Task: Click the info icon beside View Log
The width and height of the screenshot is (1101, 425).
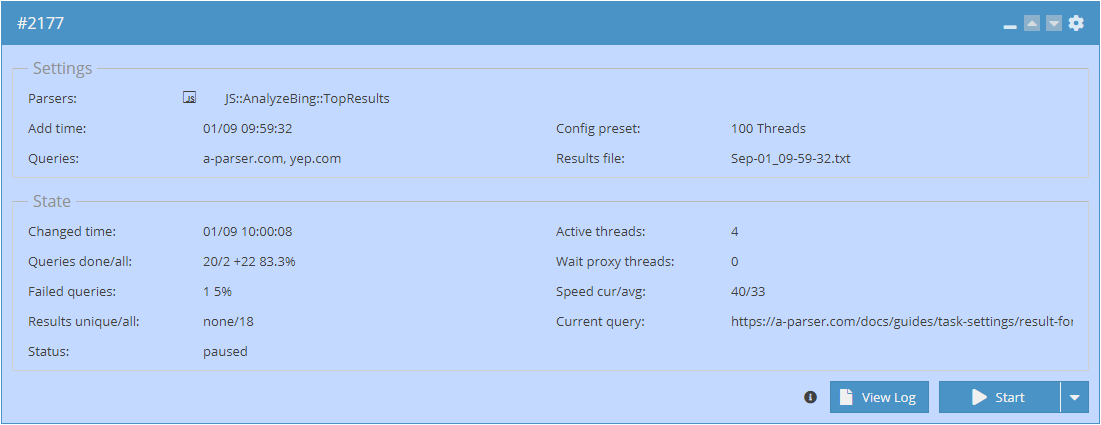Action: (x=810, y=397)
